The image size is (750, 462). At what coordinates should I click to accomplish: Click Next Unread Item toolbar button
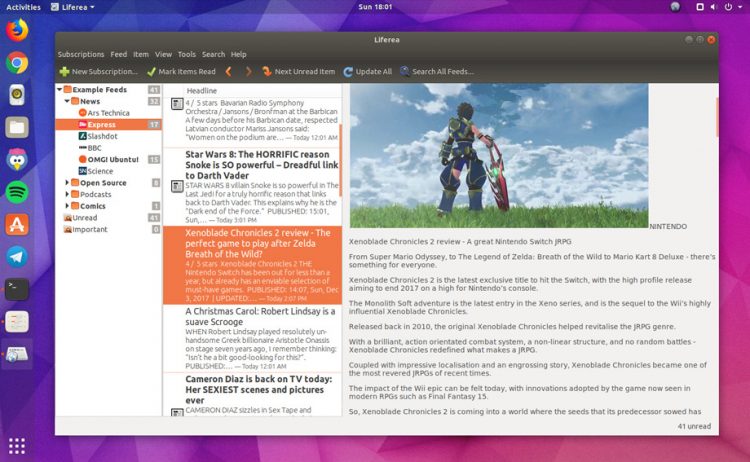[298, 72]
